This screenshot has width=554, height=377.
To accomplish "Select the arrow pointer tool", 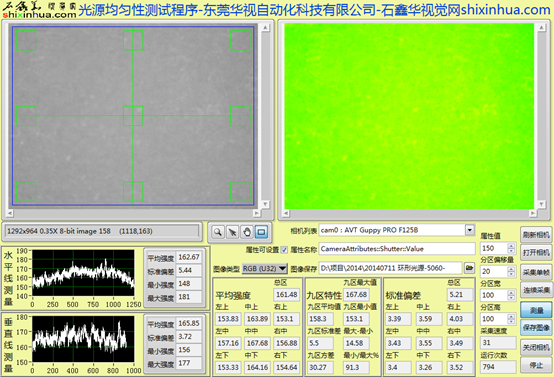I will coord(232,232).
